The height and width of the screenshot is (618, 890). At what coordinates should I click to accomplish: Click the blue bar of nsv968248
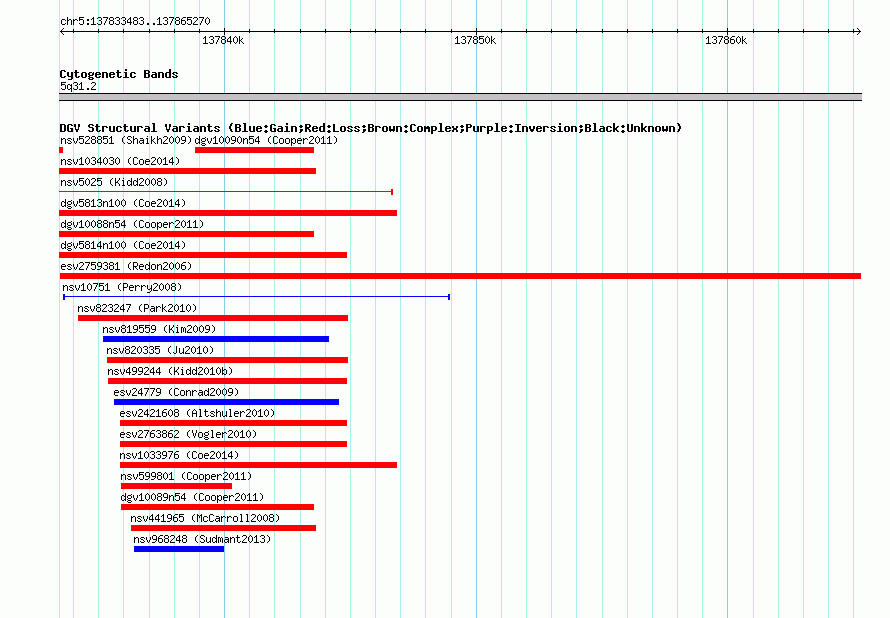click(179, 549)
